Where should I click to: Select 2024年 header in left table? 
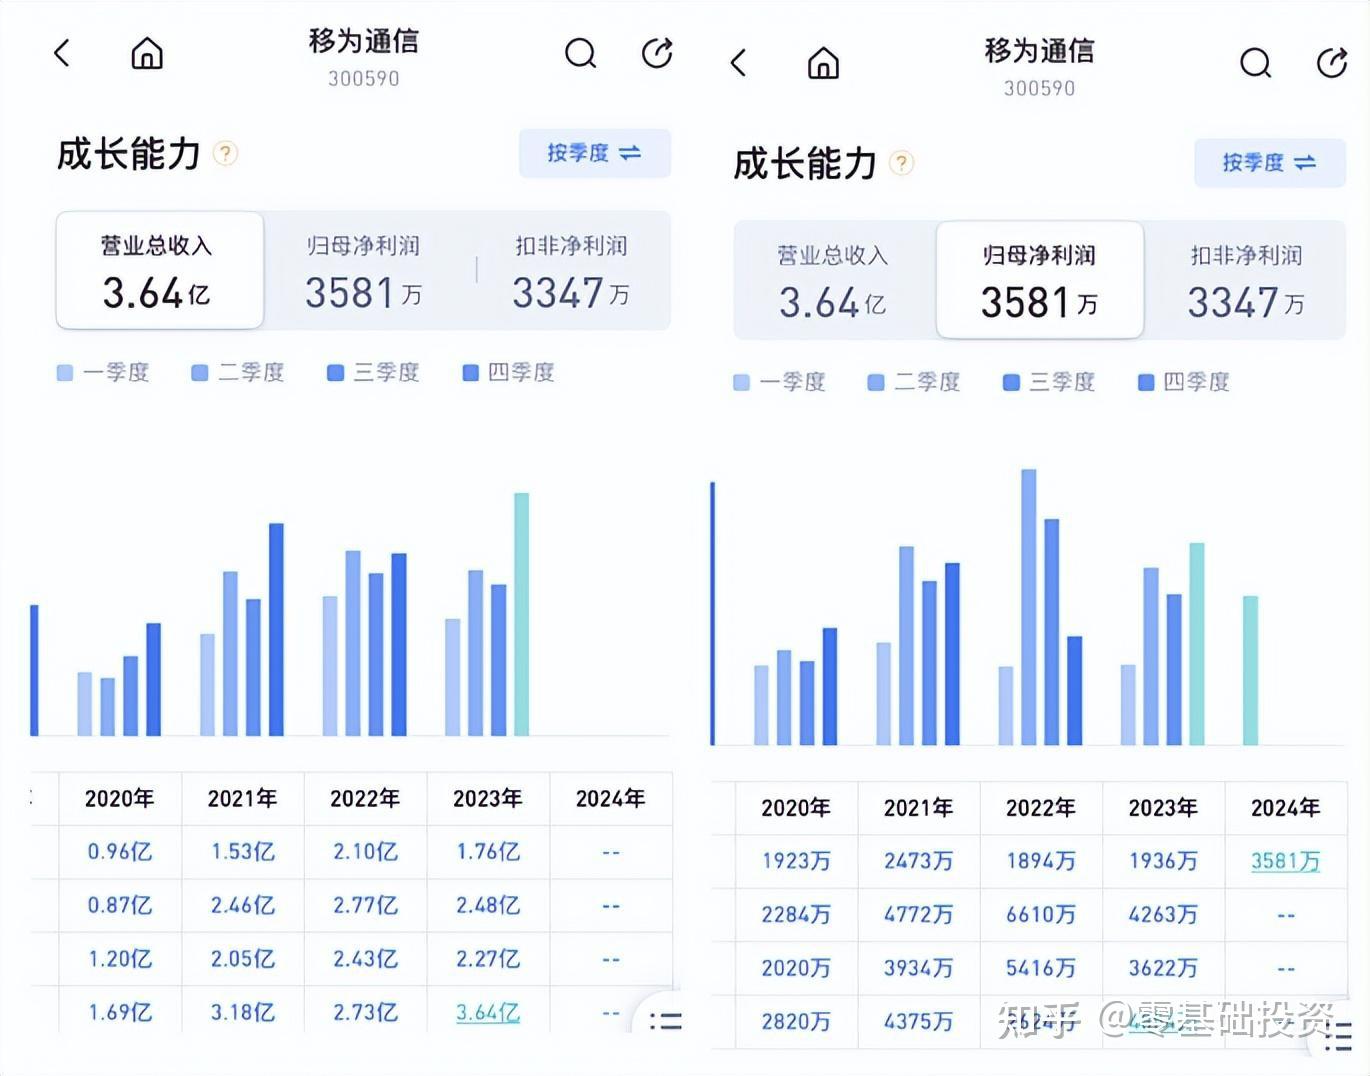point(610,798)
